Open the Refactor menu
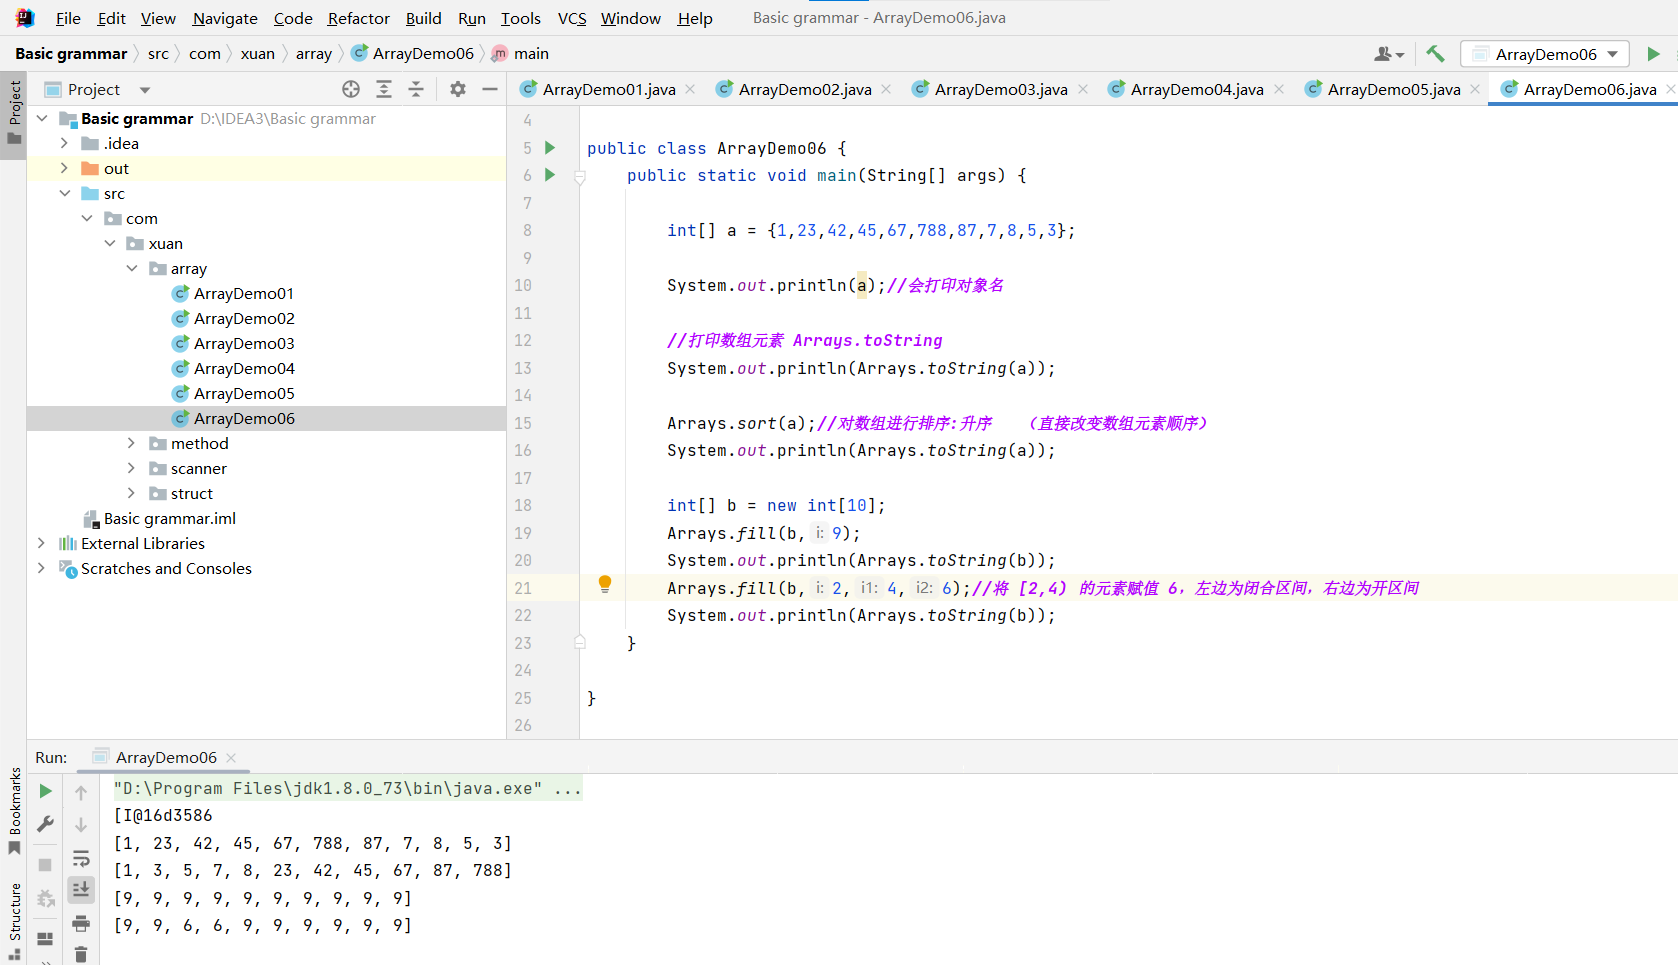The width and height of the screenshot is (1678, 965). tap(359, 18)
